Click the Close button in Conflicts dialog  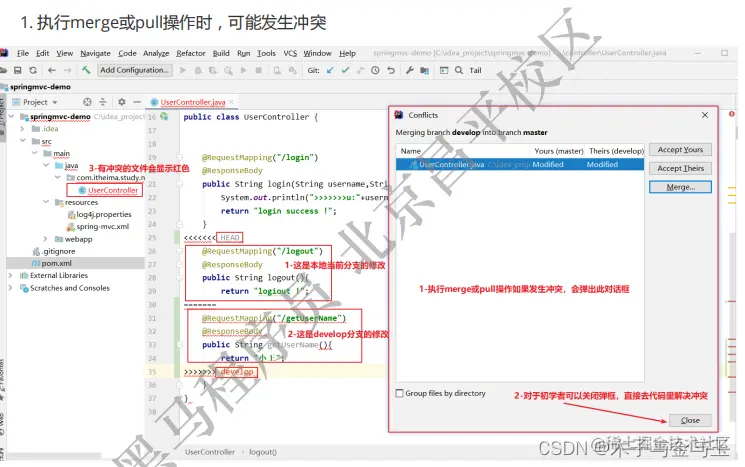[690, 420]
